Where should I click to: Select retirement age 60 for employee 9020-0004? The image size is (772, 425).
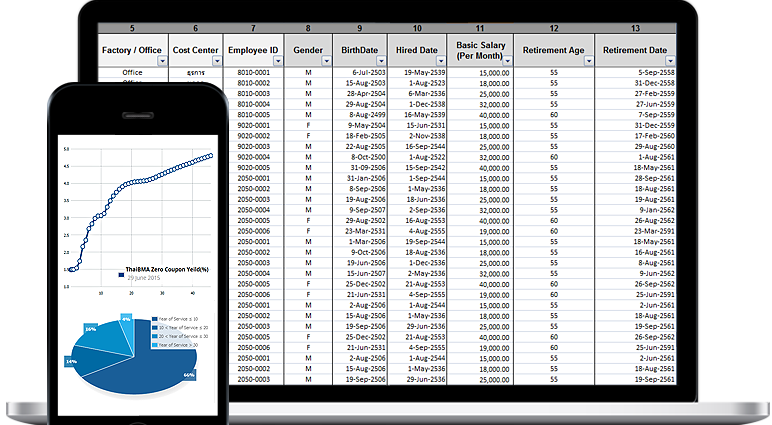tap(554, 157)
